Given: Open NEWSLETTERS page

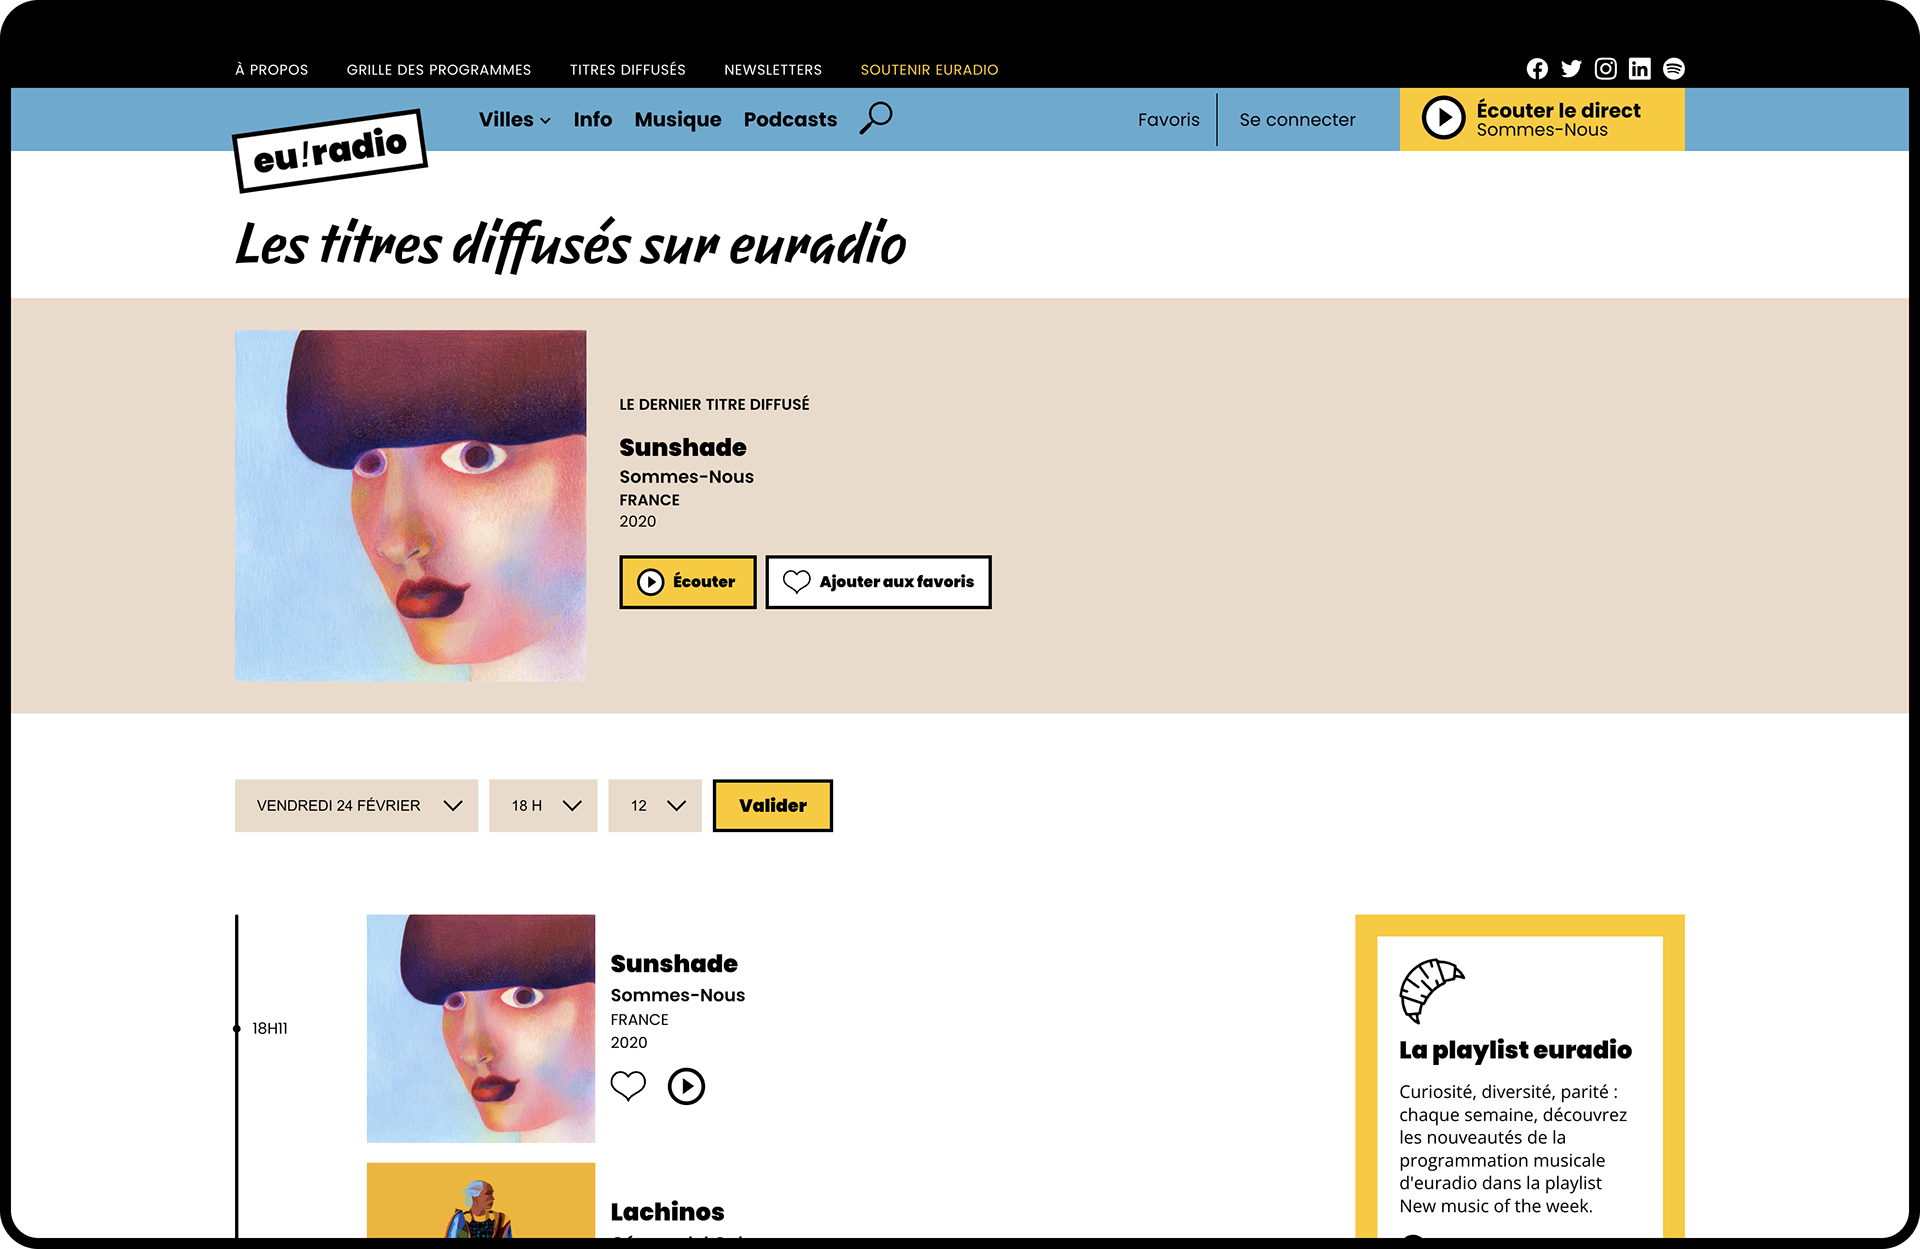Looking at the screenshot, I should coord(773,70).
